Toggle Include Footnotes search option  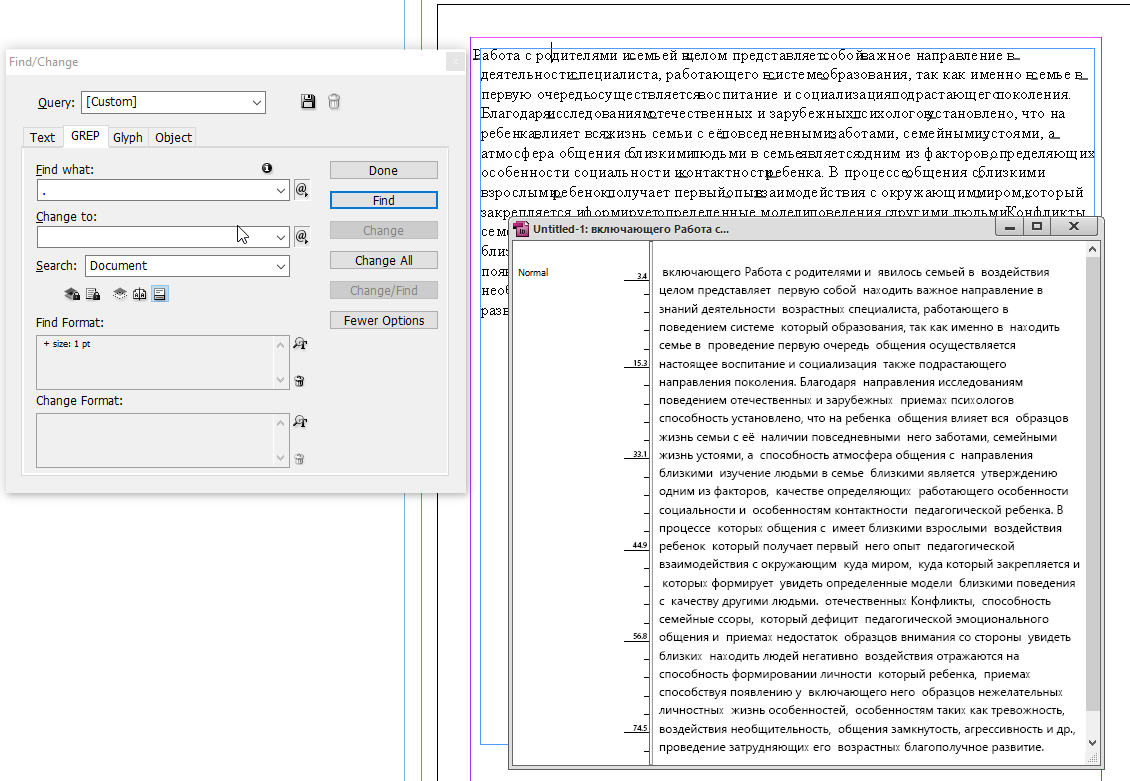(x=160, y=294)
